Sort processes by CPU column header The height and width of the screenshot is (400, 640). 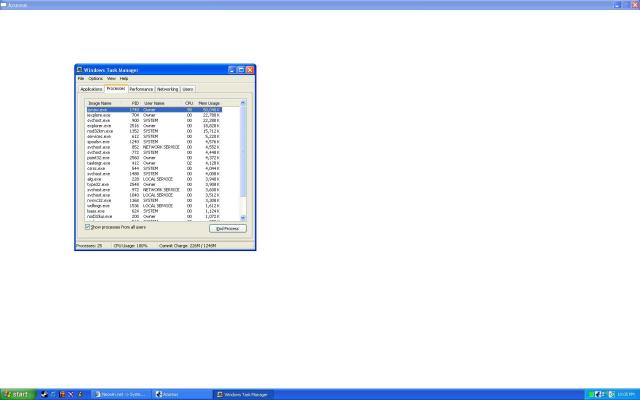tap(189, 103)
